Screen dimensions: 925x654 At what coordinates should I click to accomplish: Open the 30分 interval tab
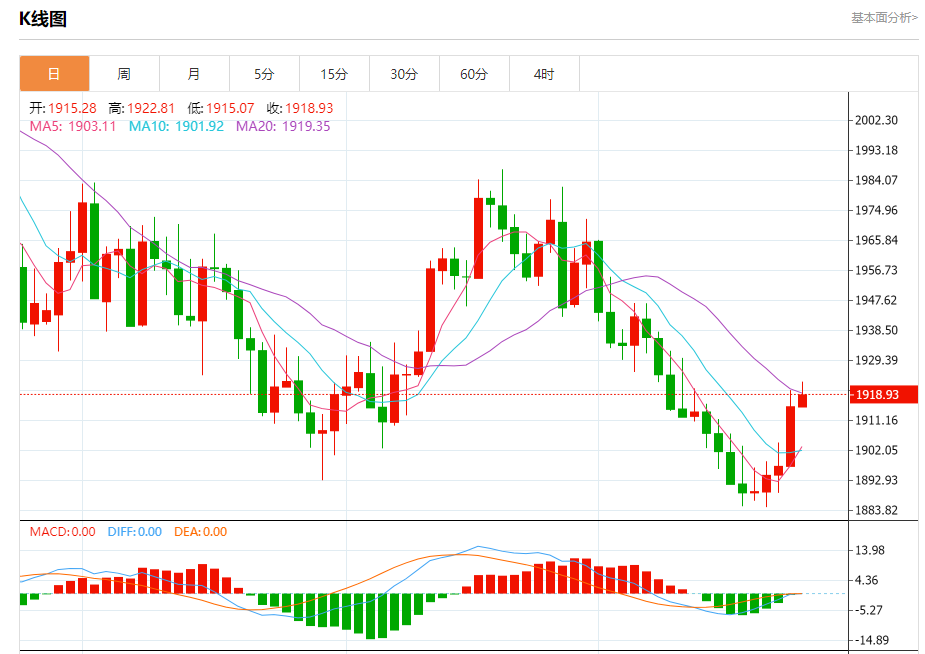point(404,74)
